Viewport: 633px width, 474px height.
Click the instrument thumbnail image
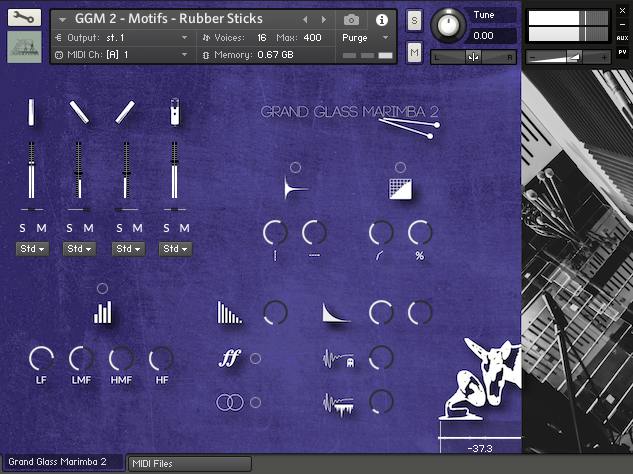pos(24,47)
